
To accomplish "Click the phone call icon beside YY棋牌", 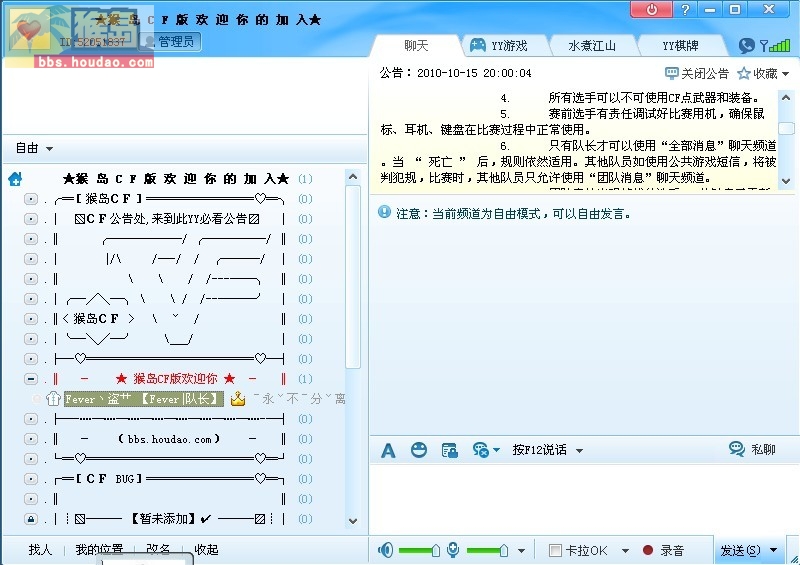I will click(746, 46).
